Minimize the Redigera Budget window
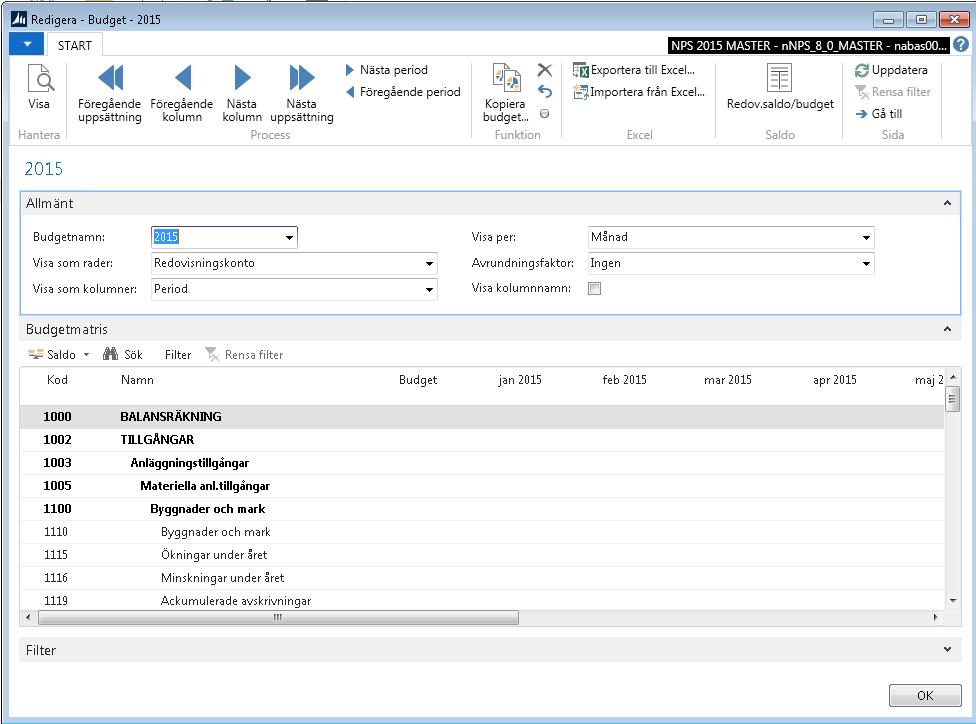 tap(888, 20)
